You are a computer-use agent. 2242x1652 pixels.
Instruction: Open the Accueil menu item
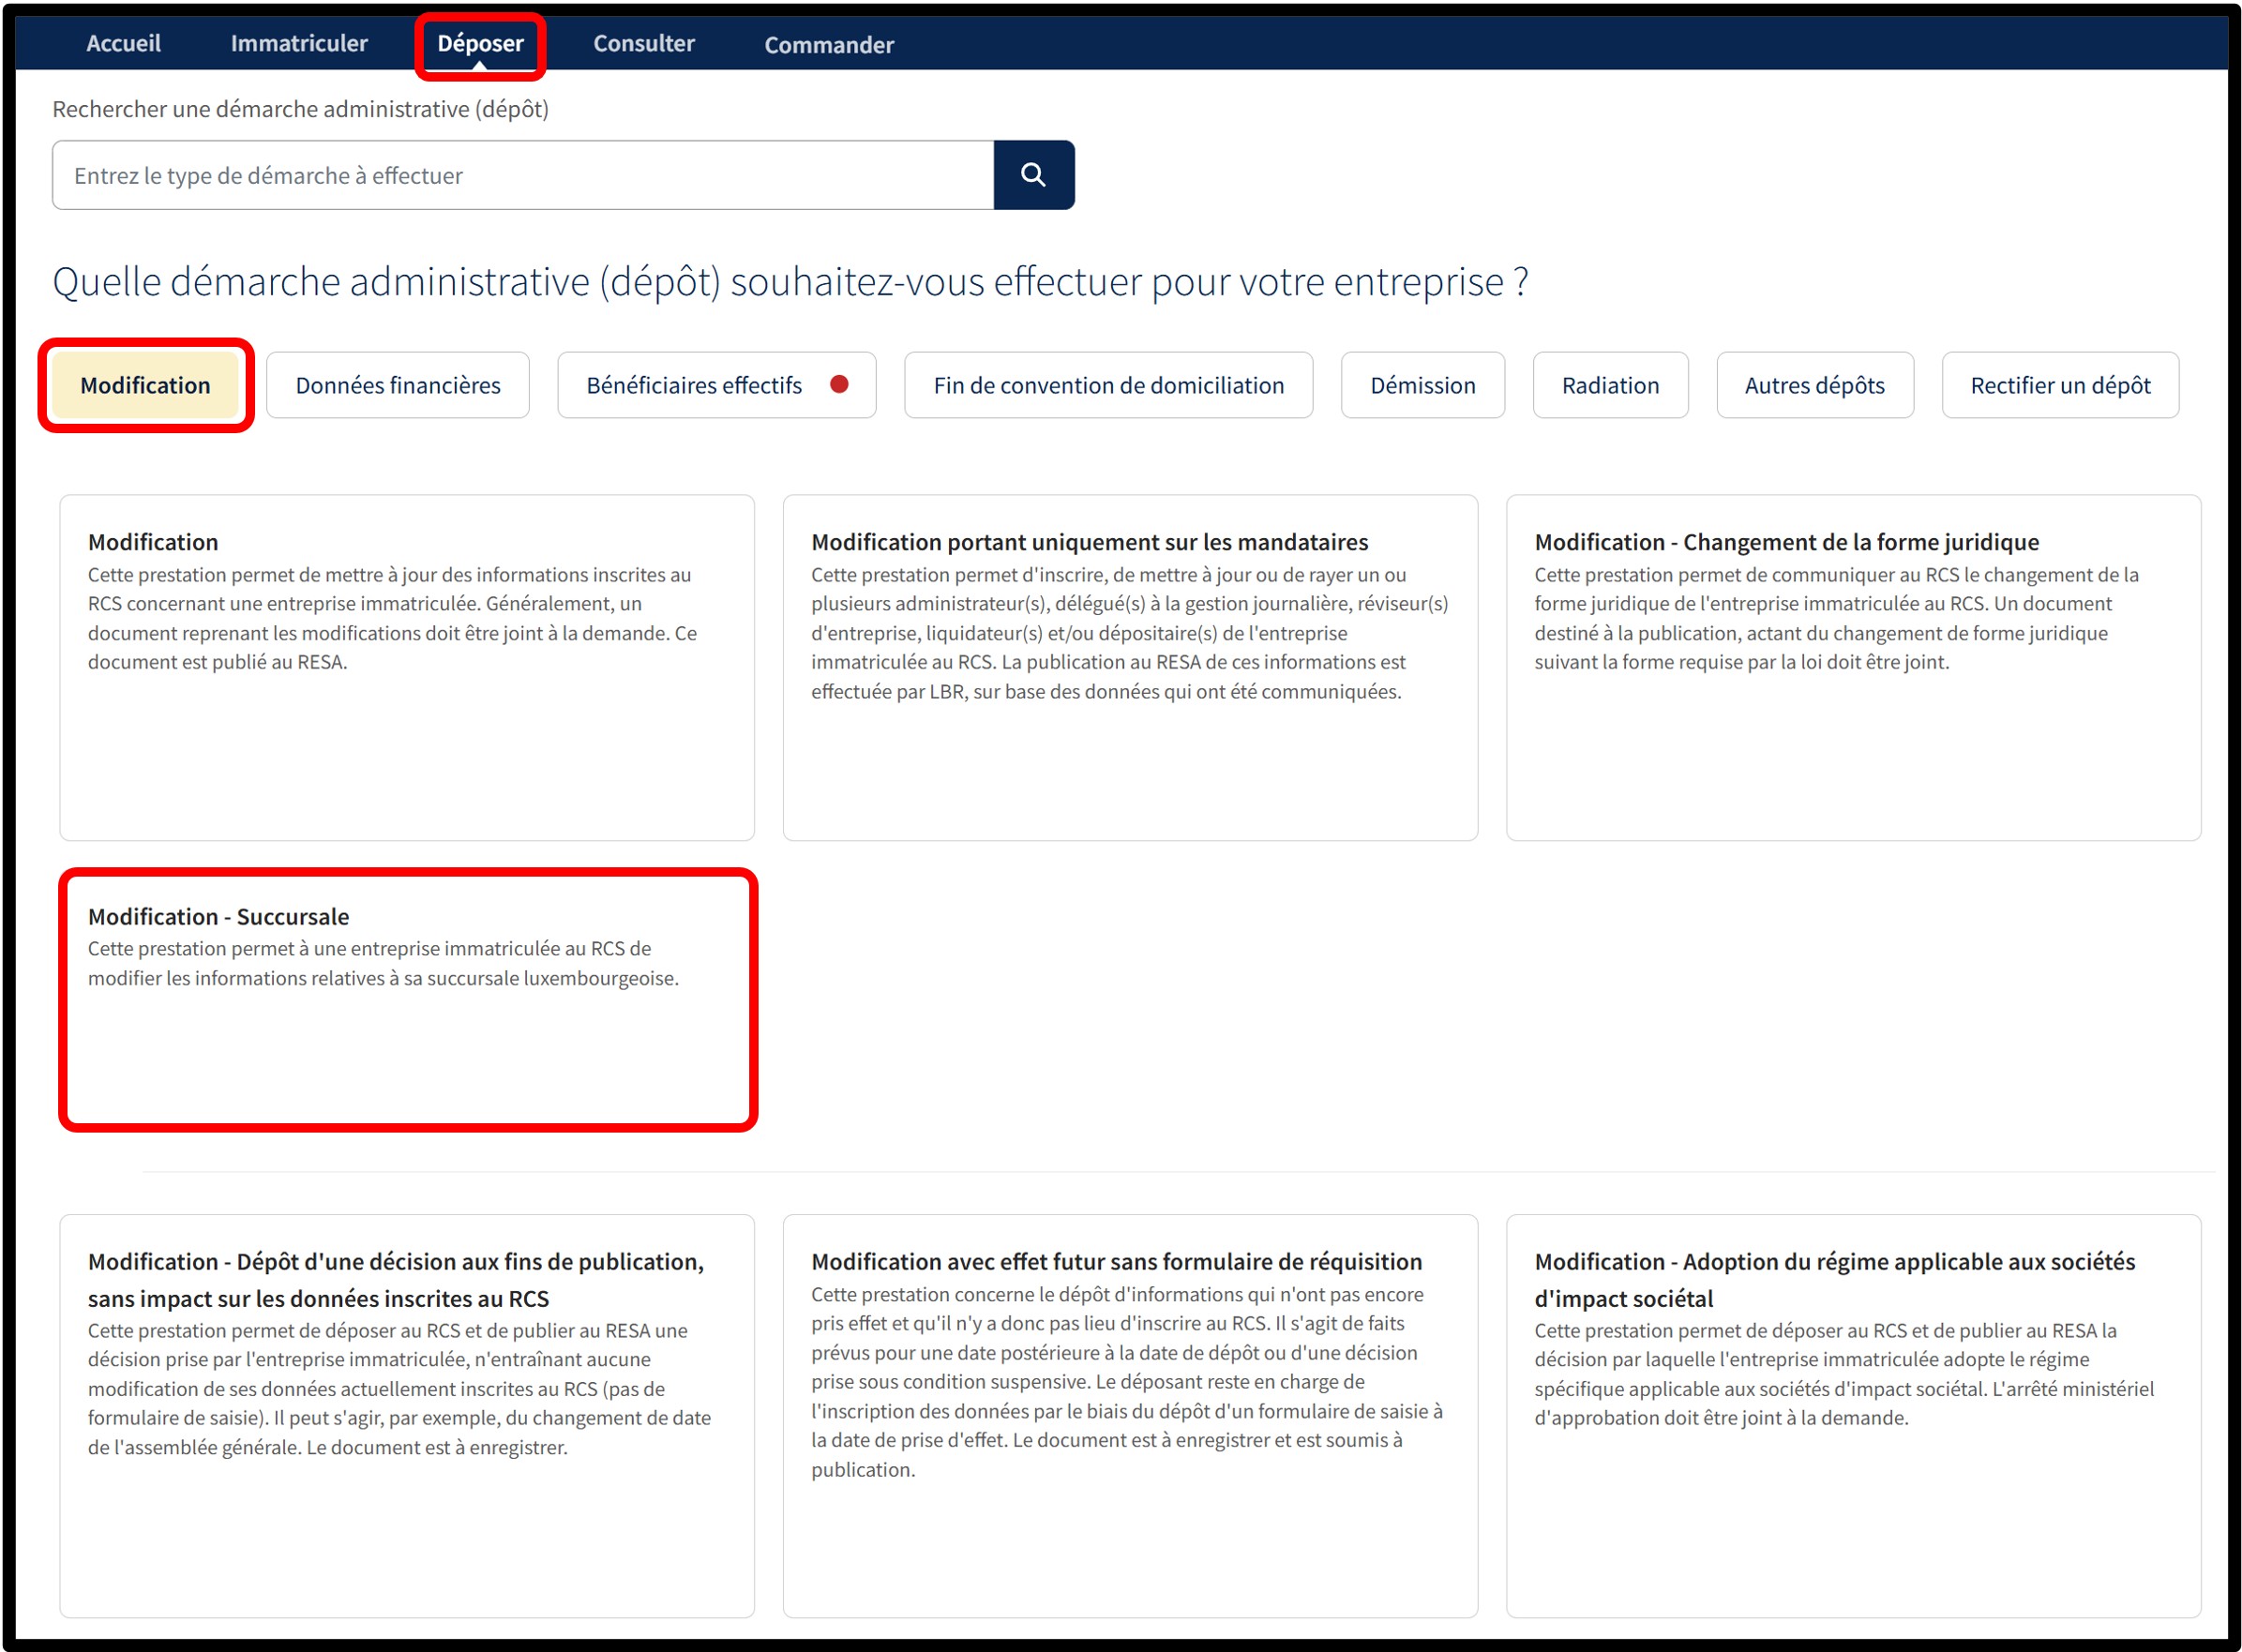(x=123, y=43)
